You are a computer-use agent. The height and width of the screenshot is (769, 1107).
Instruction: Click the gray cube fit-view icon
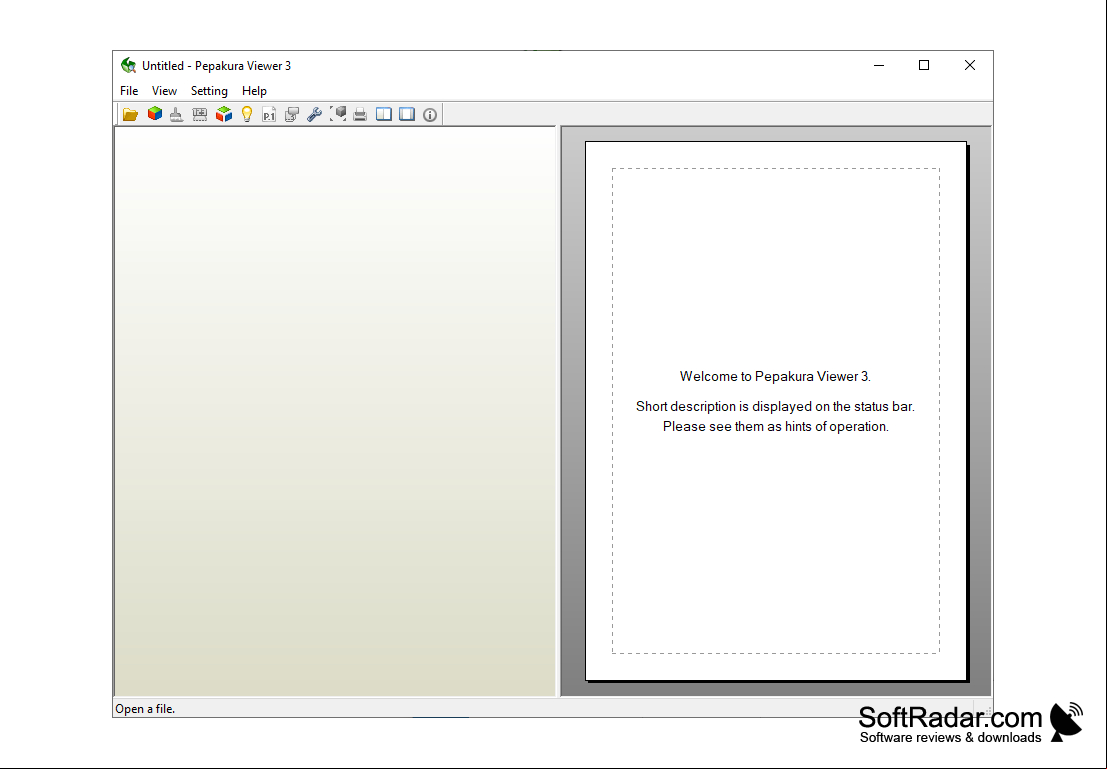[337, 114]
